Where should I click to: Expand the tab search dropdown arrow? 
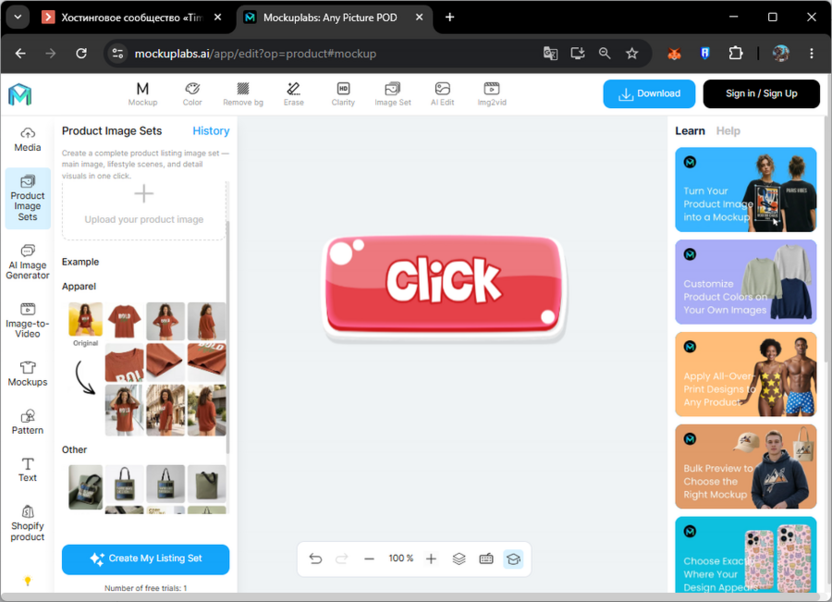pos(18,18)
